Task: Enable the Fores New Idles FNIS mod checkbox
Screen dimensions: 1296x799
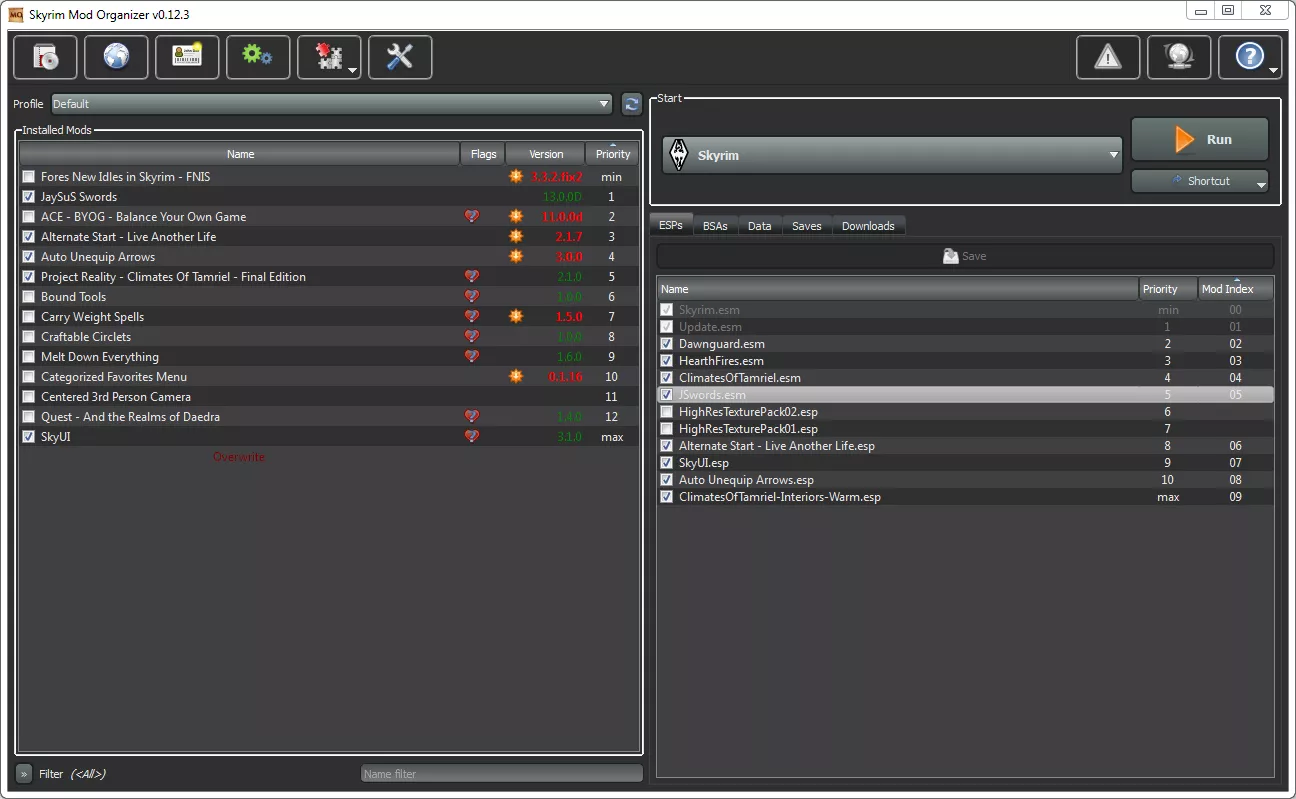Action: [x=28, y=177]
